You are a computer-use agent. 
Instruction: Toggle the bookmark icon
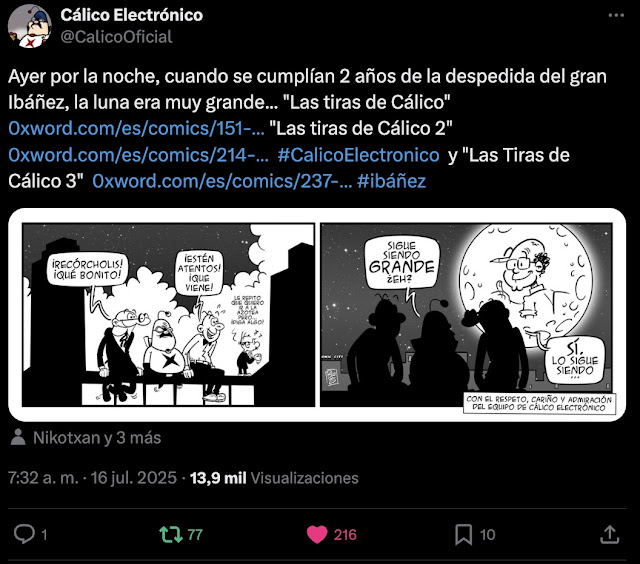(463, 535)
